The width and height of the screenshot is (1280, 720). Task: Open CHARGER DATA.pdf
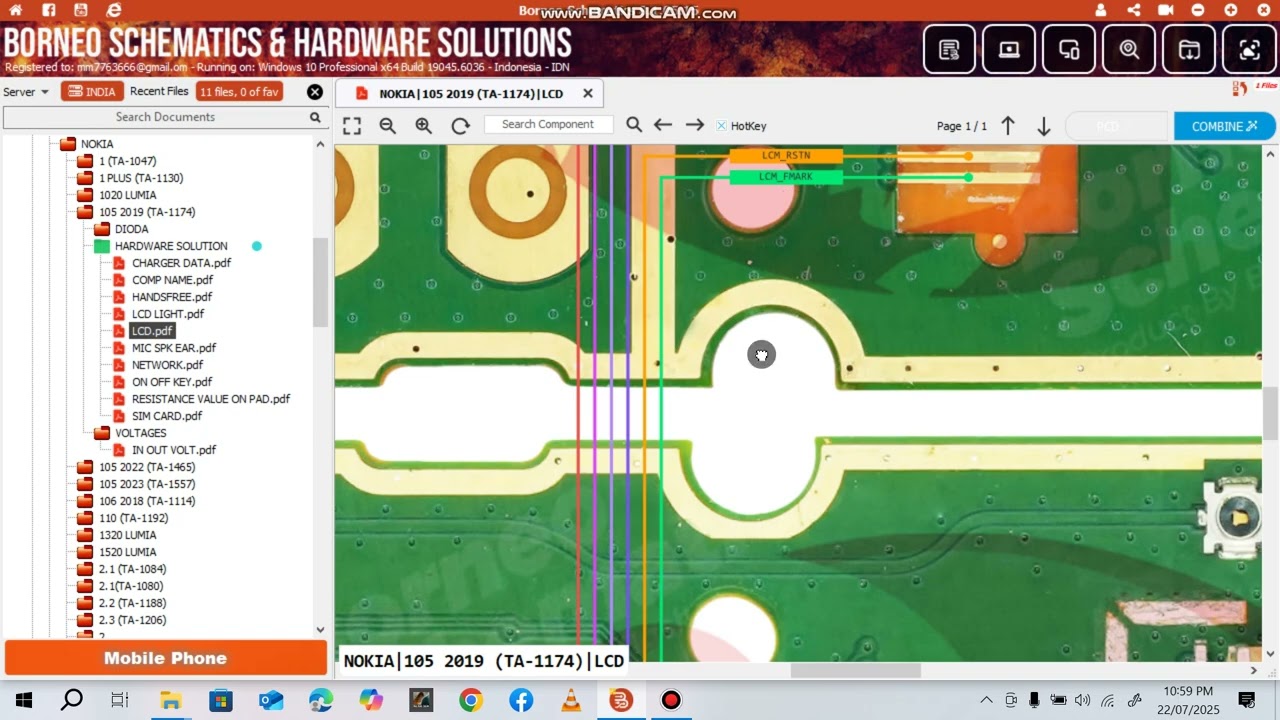pos(181,263)
